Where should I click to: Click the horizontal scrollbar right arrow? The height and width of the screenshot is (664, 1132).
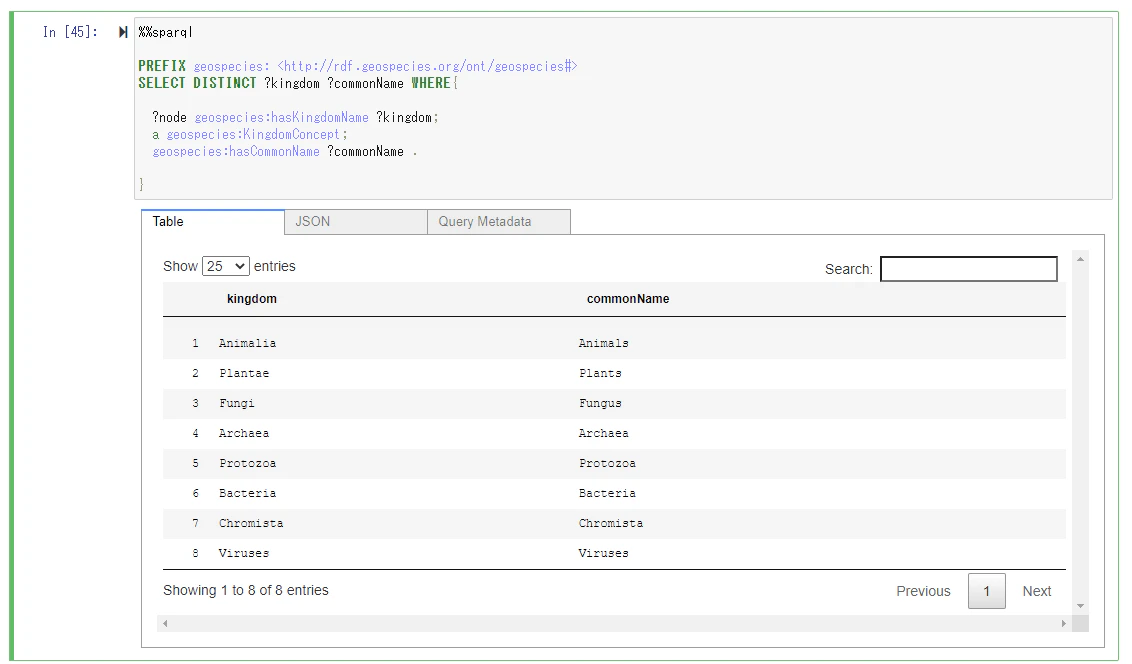1063,624
